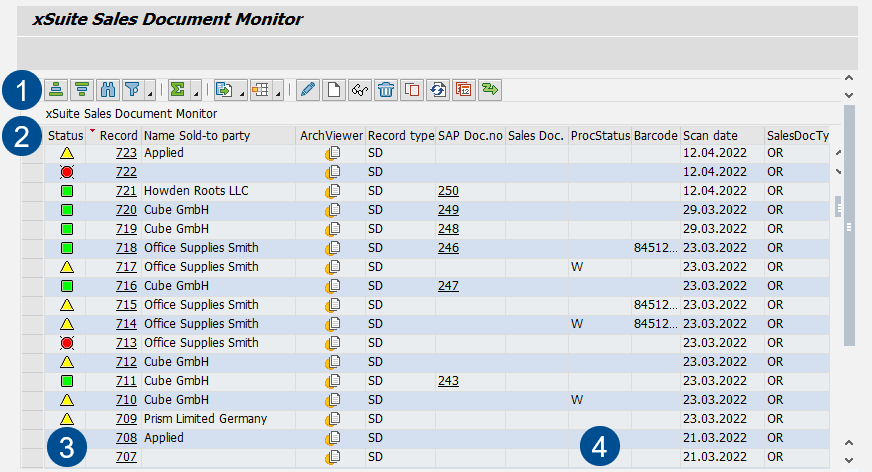The image size is (872, 472).
Task: Select the row of record 721 via row selector
Action: (x=32, y=191)
